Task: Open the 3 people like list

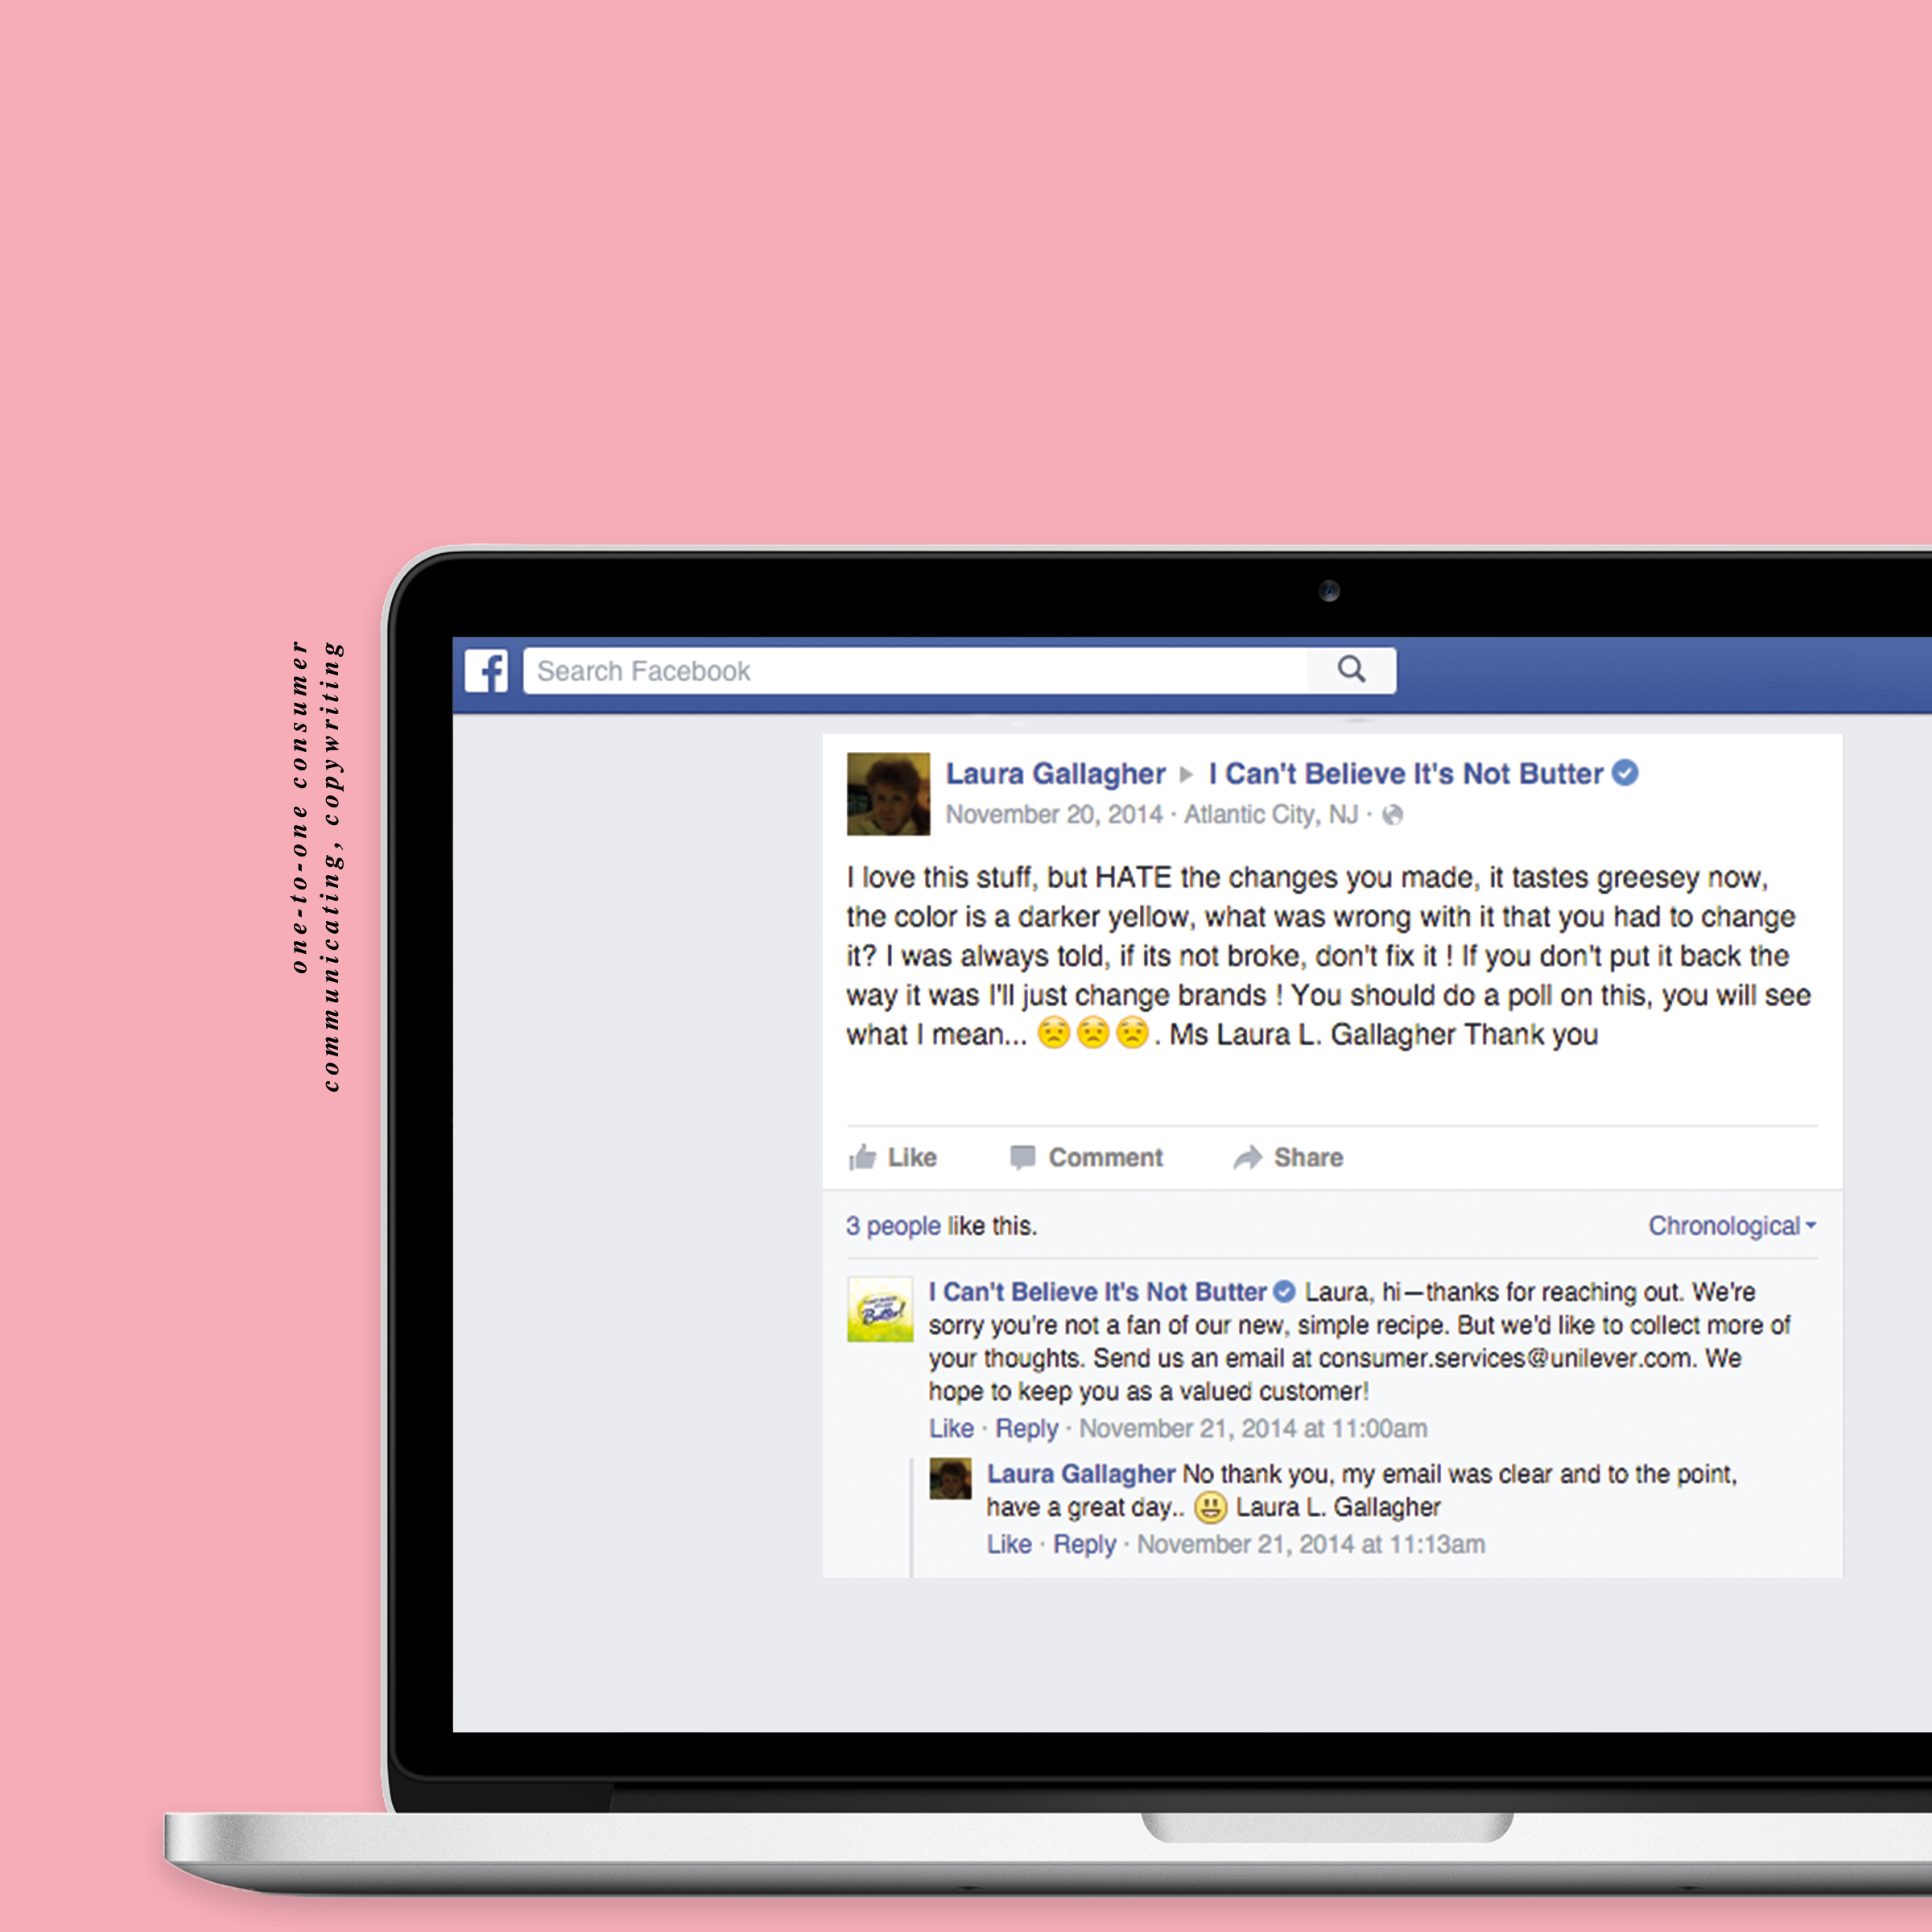Action: point(893,1226)
